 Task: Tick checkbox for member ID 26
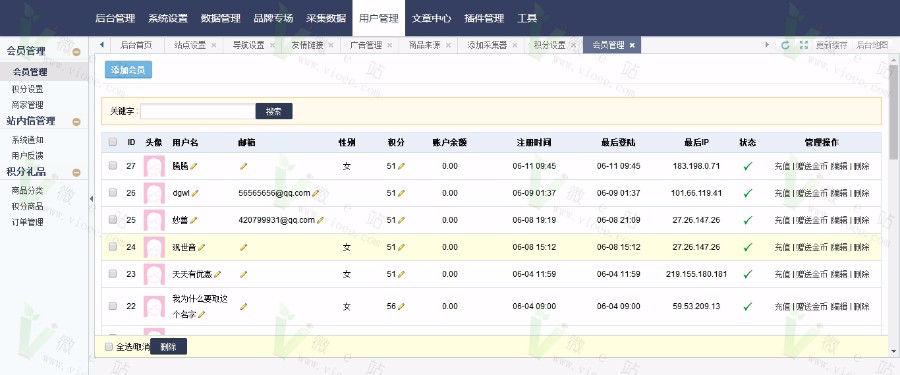pyautogui.click(x=112, y=192)
